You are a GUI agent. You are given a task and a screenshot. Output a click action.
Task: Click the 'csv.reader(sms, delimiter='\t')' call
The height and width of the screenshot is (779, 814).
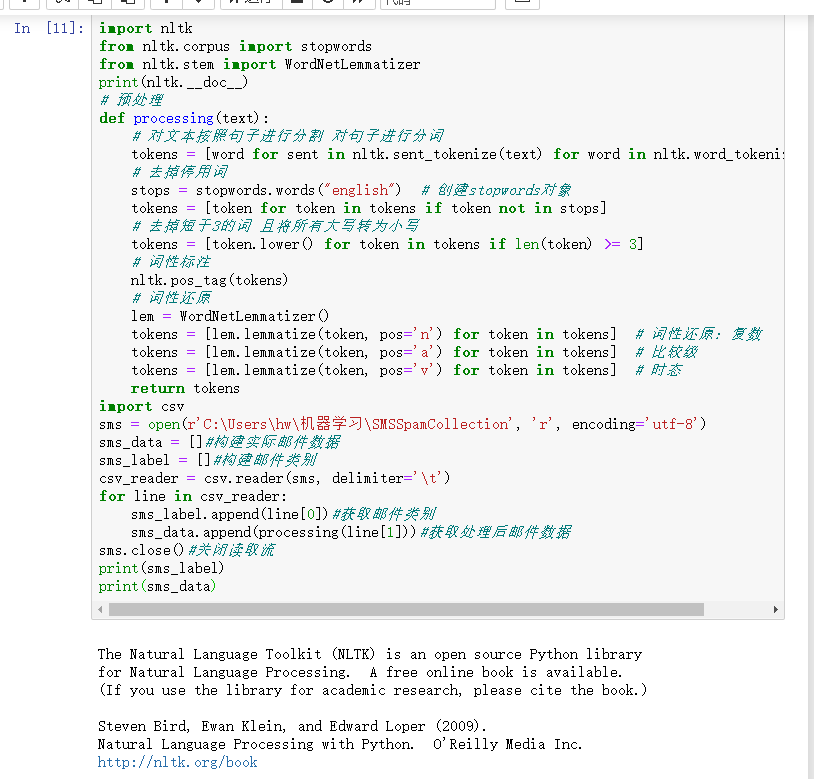click(x=327, y=478)
